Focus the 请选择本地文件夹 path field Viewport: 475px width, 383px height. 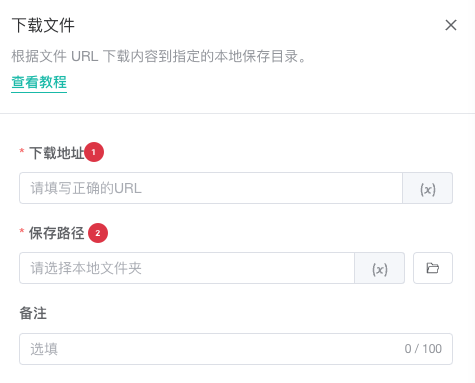tap(187, 268)
